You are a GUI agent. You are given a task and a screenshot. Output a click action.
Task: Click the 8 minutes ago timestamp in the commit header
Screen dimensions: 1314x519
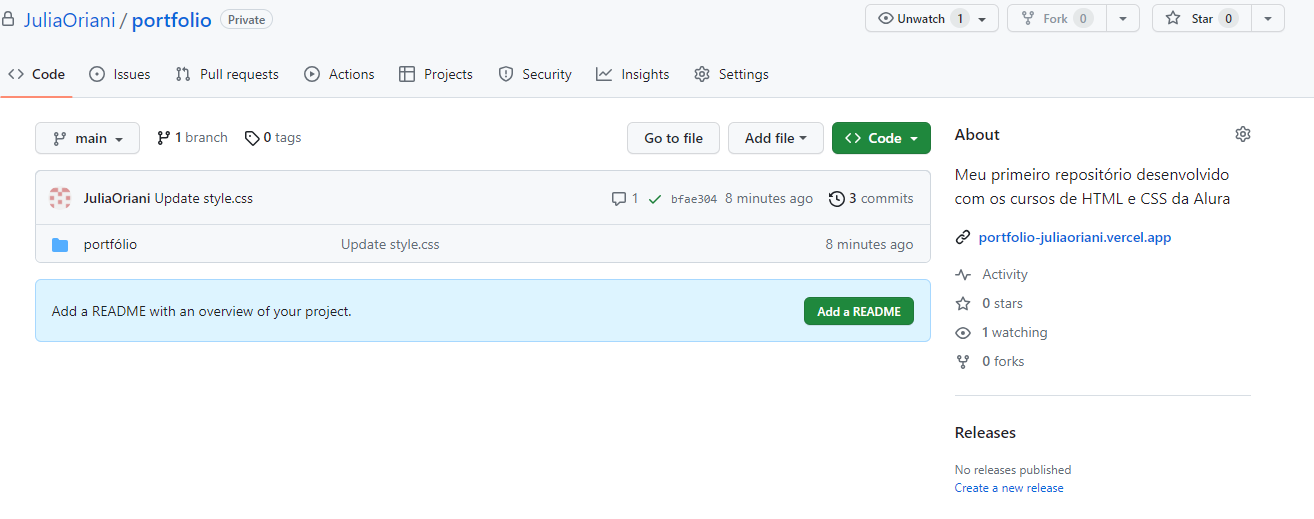tap(769, 198)
